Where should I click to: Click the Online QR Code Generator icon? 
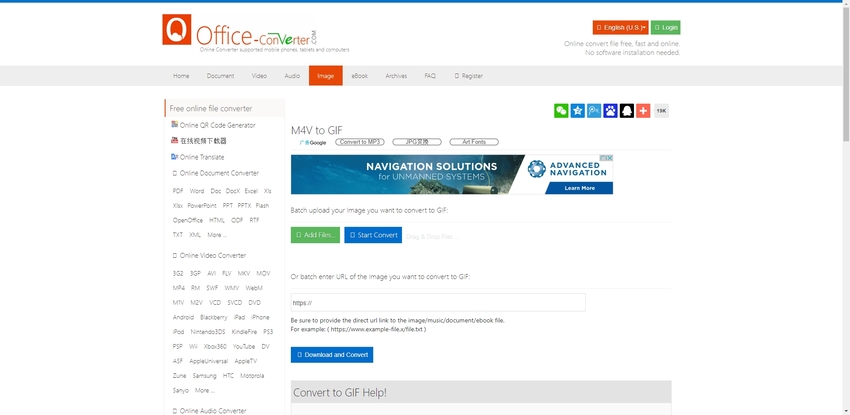(174, 125)
